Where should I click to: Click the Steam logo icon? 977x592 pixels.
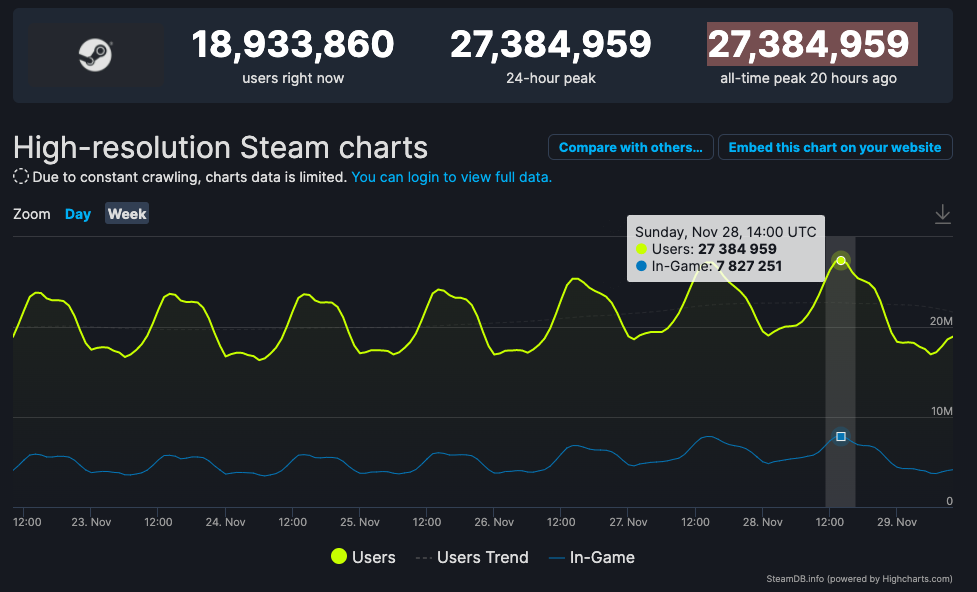pos(95,55)
